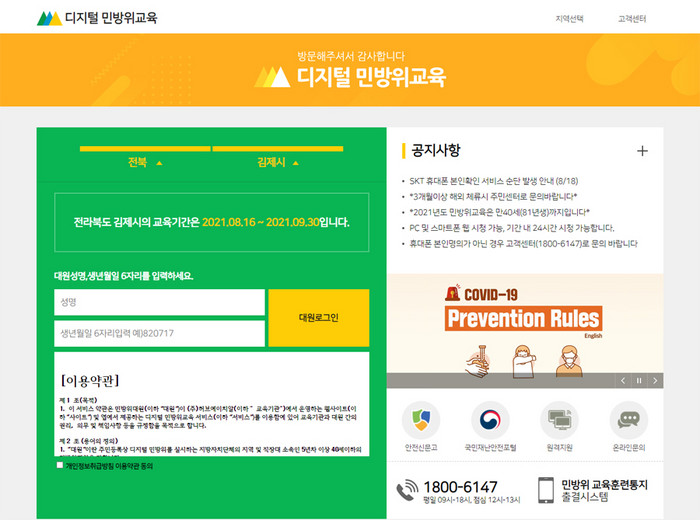700x520 pixels.
Task: Expand the 김제시 city dropdown
Action: pos(277,162)
